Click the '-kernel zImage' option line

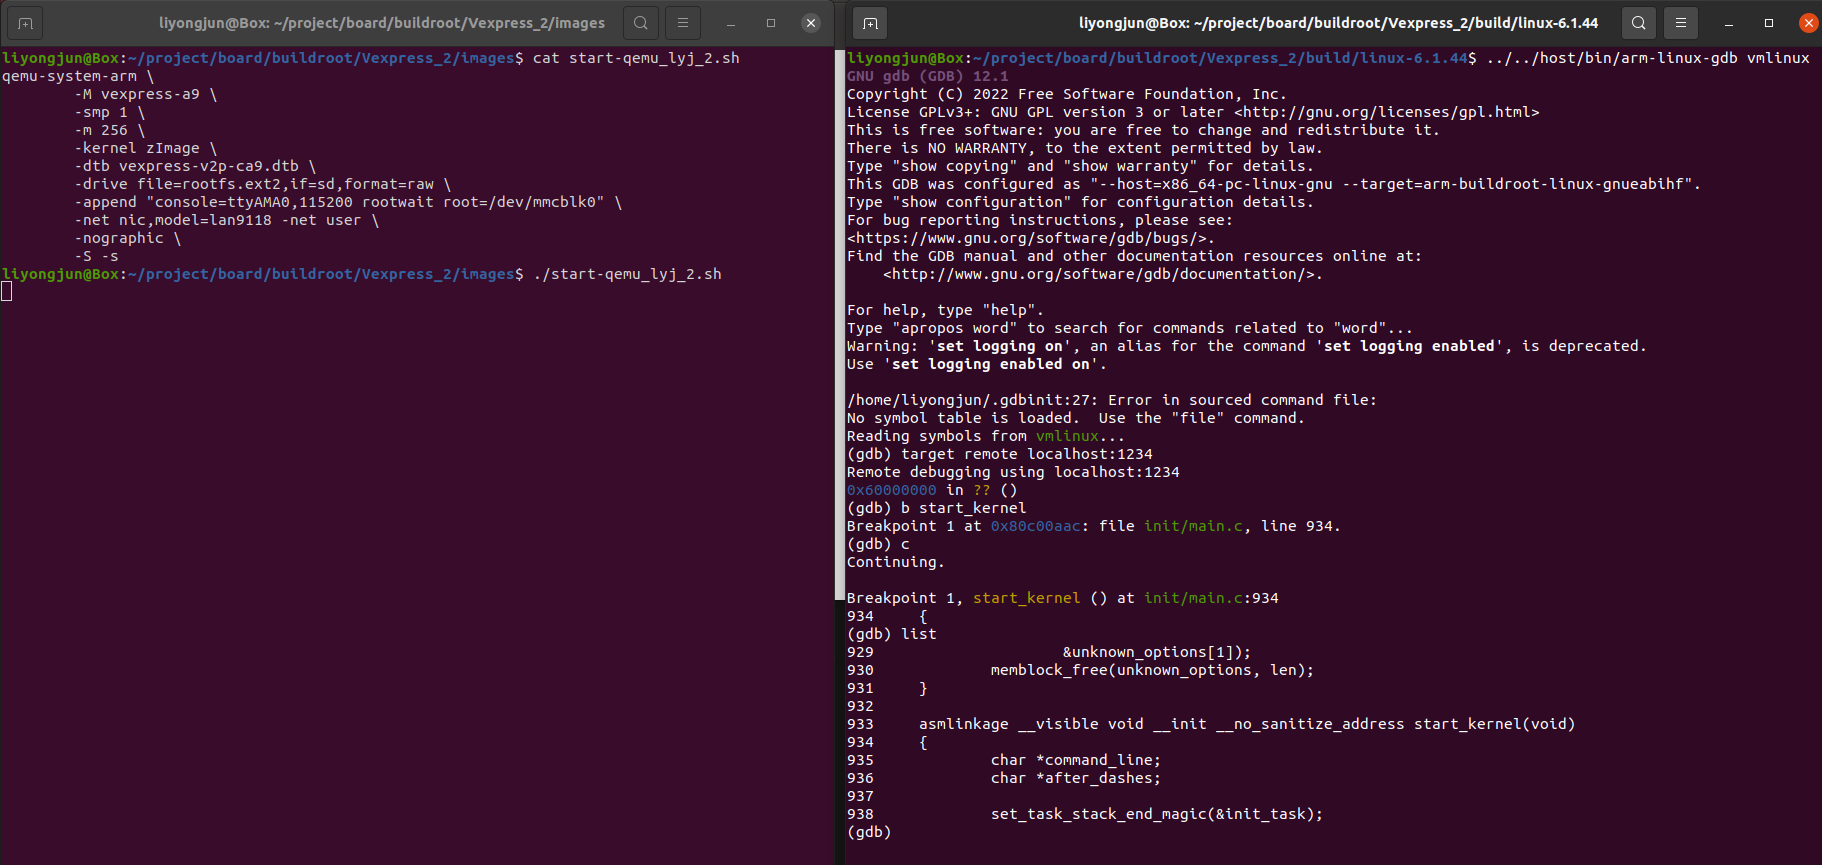pos(146,148)
